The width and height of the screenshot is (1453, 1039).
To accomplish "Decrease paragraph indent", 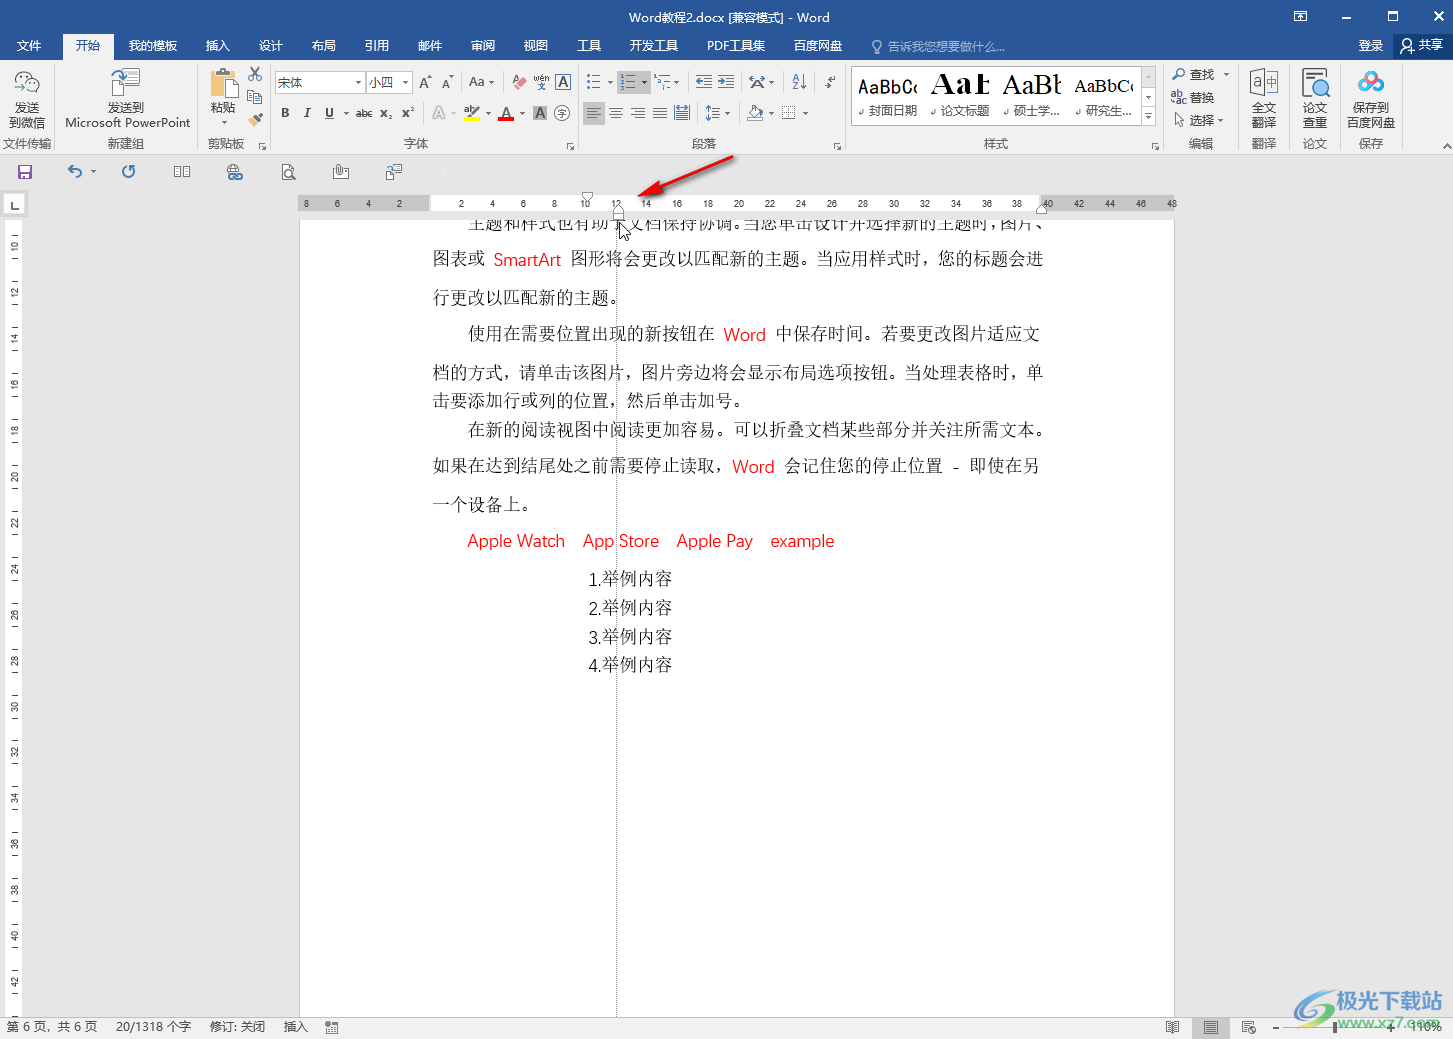I will tap(704, 82).
